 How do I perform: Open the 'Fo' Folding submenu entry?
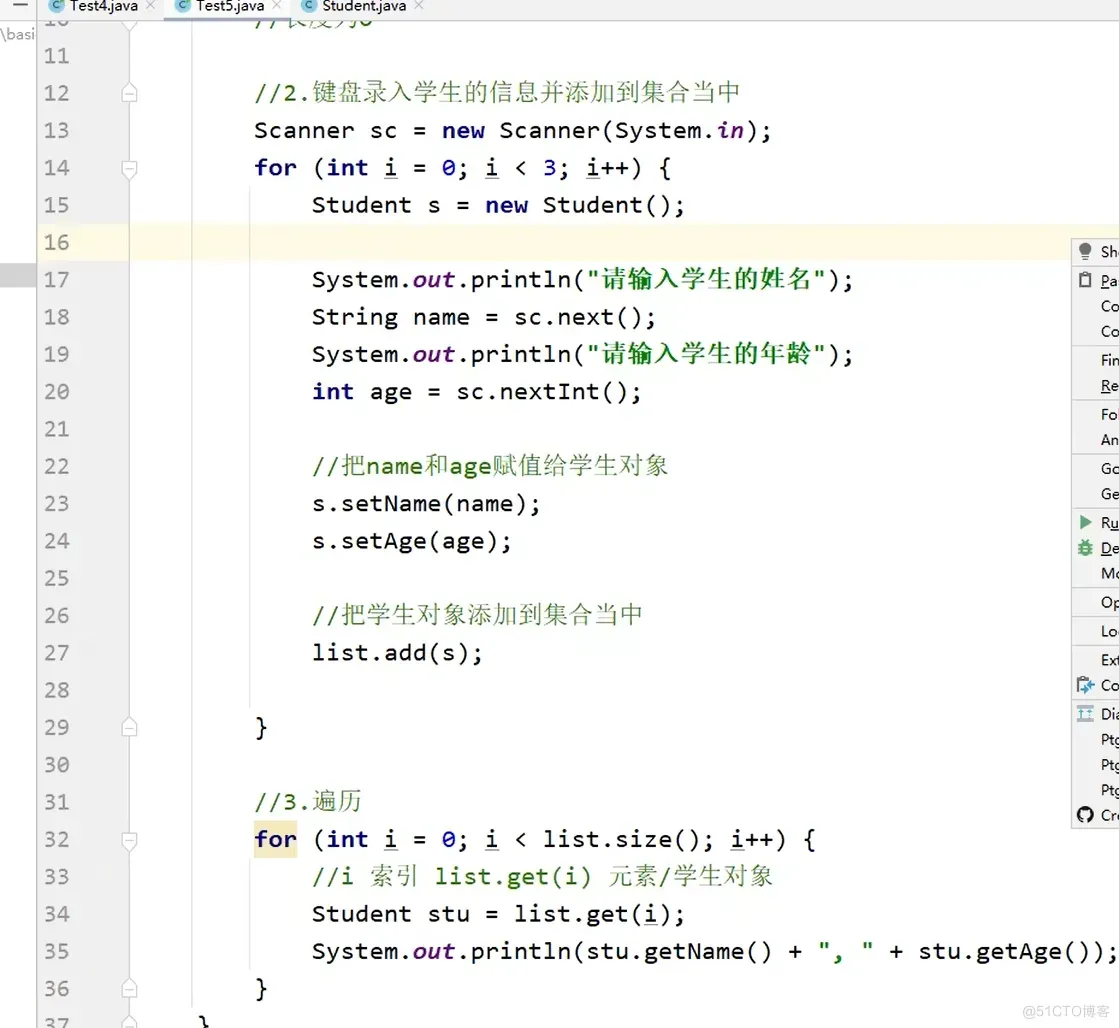(x=1109, y=414)
